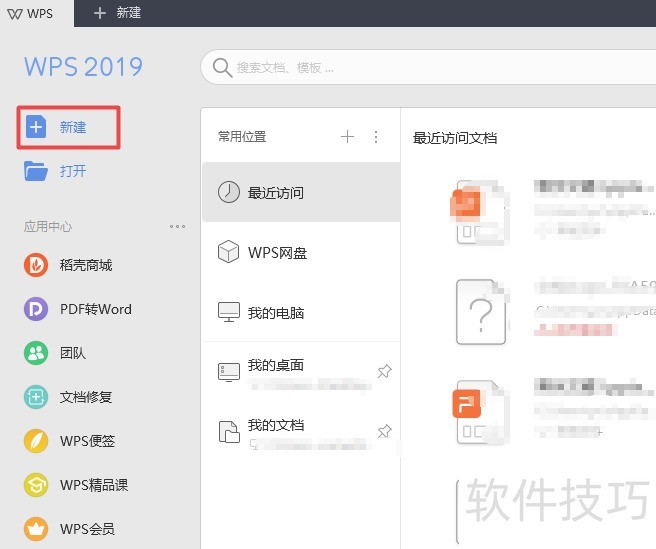This screenshot has width=656, height=549.
Task: Click the WPS logo icon in the title bar
Action: [x=15, y=14]
